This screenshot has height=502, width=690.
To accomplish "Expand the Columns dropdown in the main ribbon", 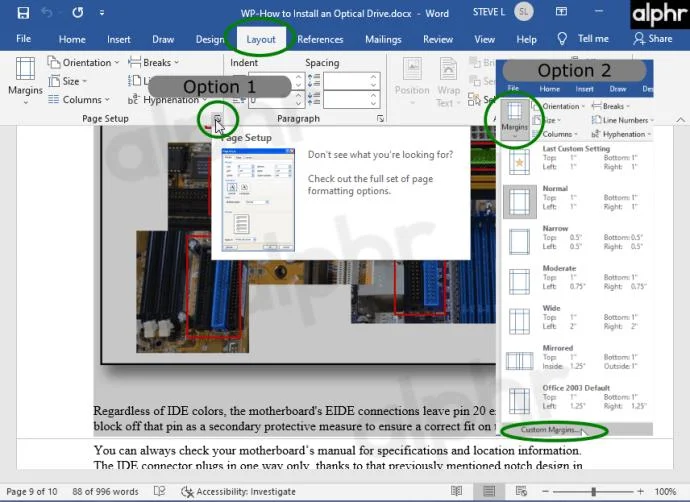I will tap(79, 100).
